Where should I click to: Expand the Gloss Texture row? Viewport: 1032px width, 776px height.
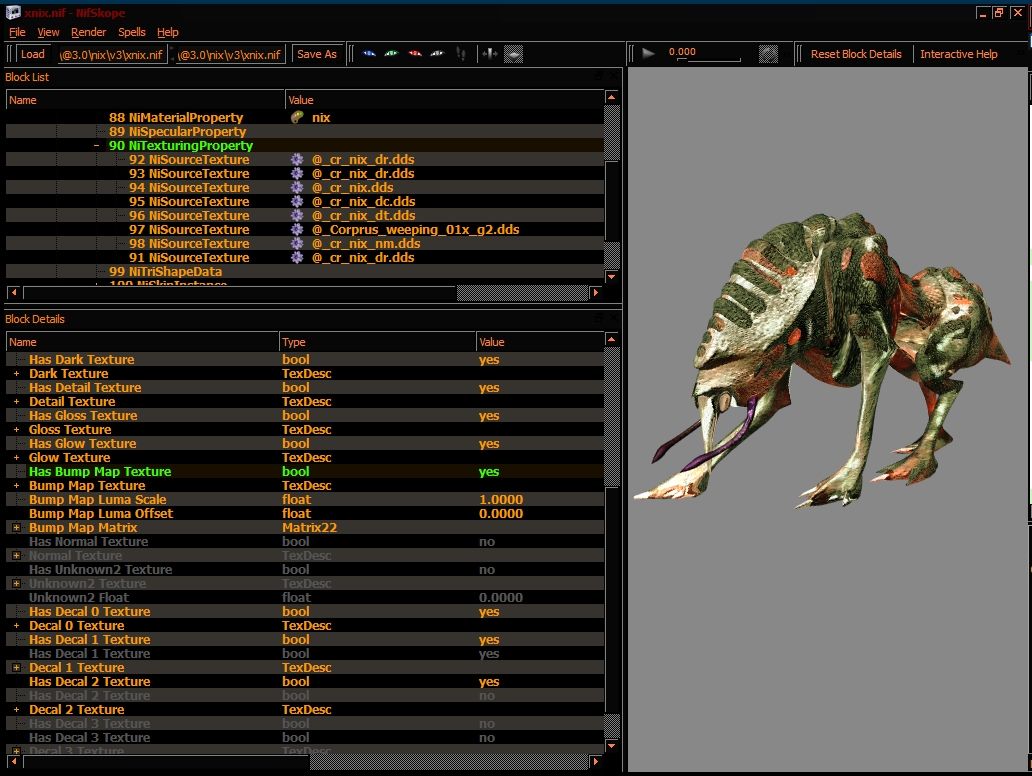16,429
